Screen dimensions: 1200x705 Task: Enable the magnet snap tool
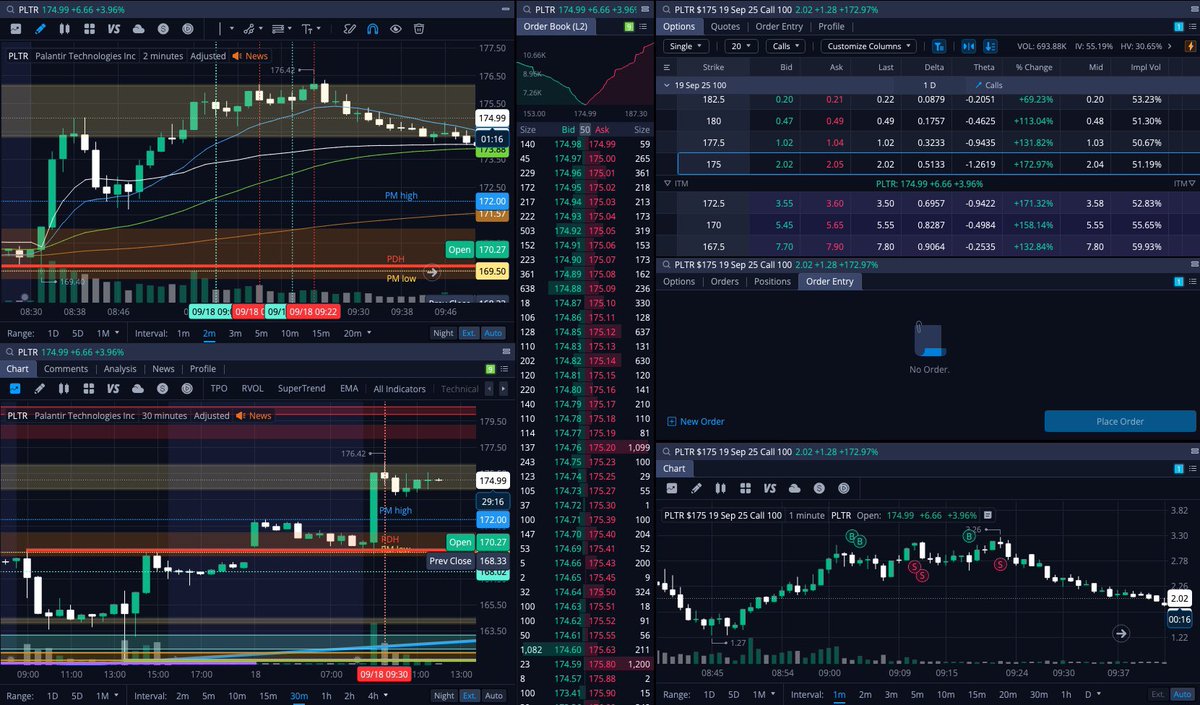[372, 28]
